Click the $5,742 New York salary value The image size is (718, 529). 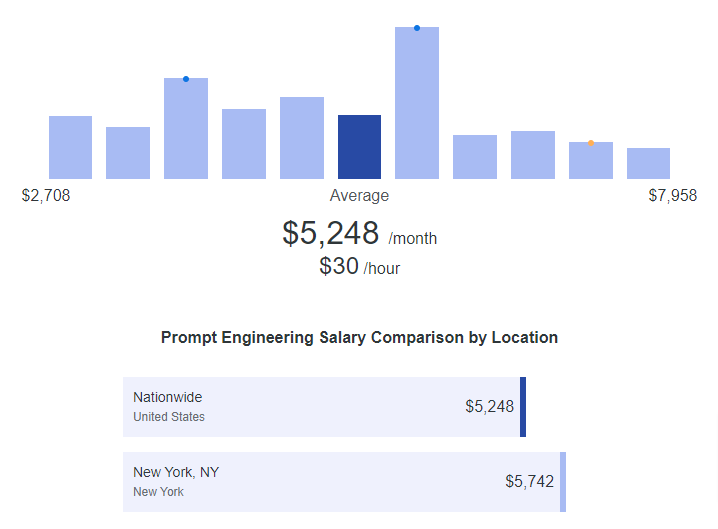(529, 481)
